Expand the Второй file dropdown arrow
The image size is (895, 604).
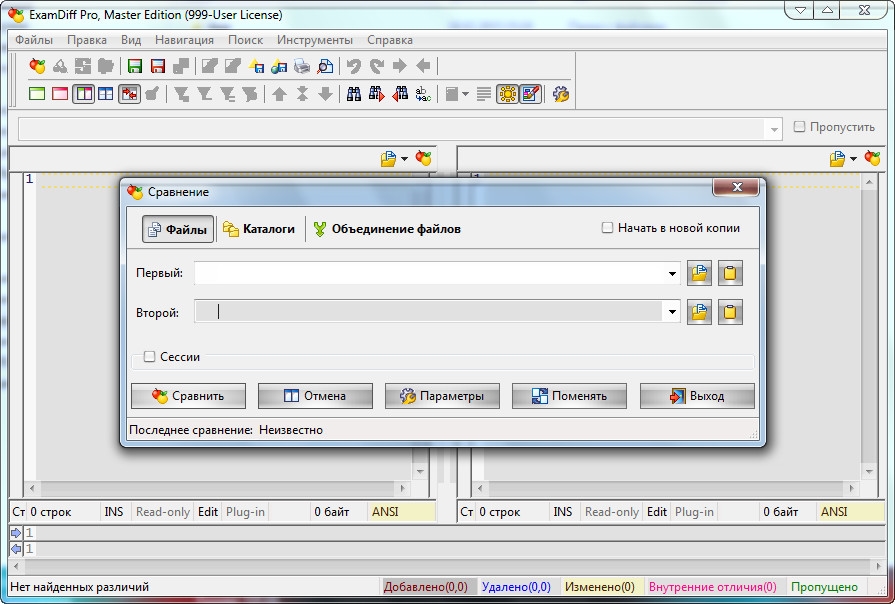pyautogui.click(x=672, y=312)
